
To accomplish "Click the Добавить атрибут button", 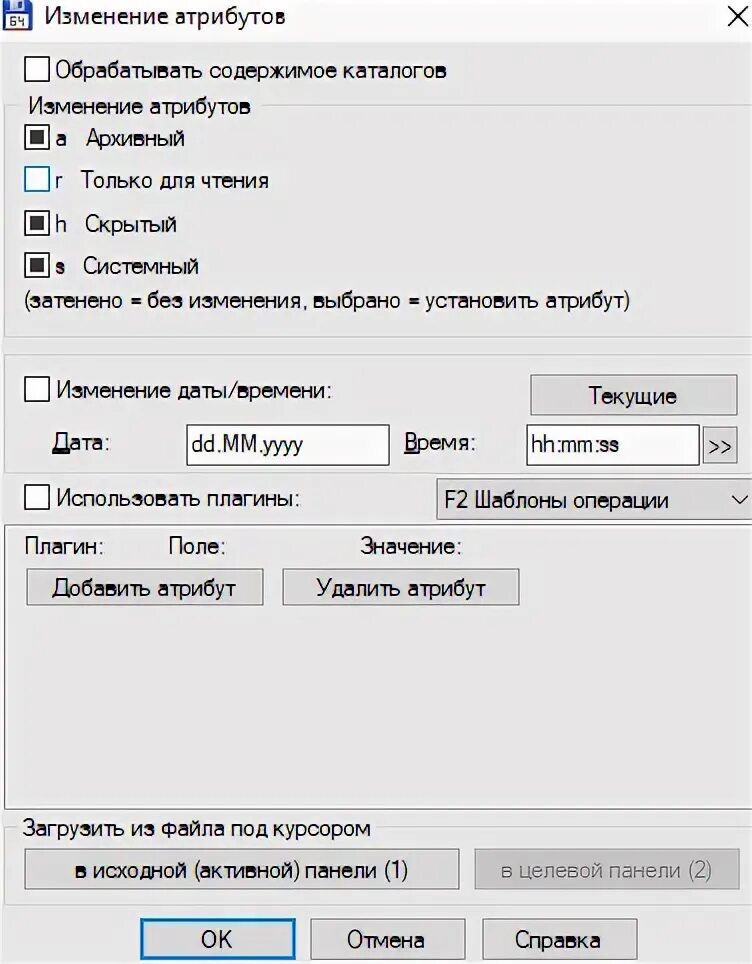I will coord(144,587).
